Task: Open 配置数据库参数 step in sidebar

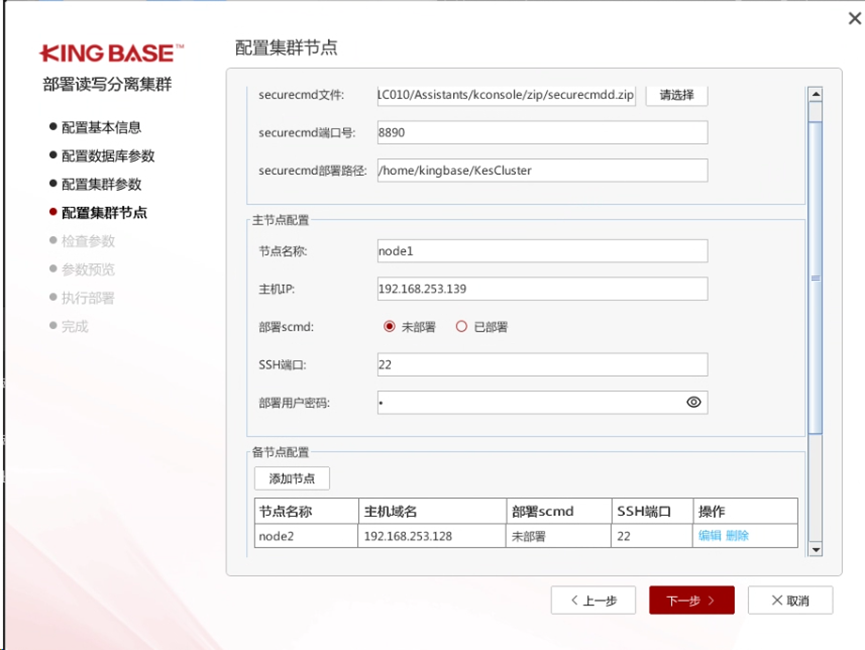Action: [107, 156]
